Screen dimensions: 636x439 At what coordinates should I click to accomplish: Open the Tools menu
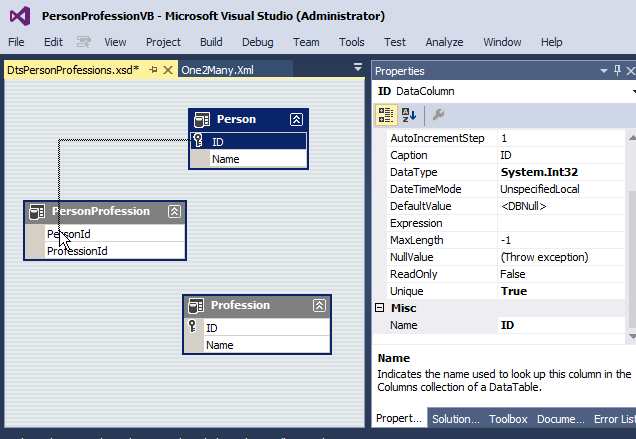click(x=352, y=42)
